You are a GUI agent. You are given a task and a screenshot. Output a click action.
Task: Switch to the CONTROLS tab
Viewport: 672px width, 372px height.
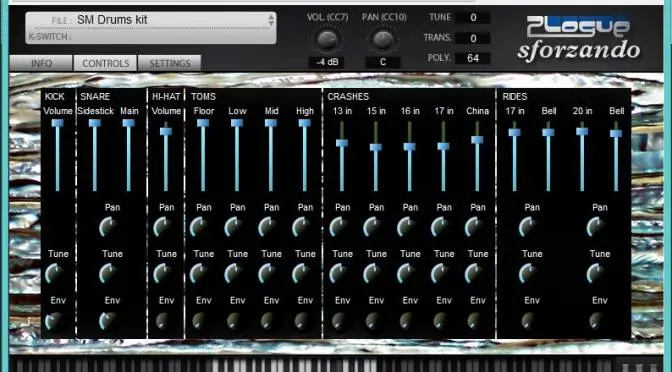pos(105,63)
